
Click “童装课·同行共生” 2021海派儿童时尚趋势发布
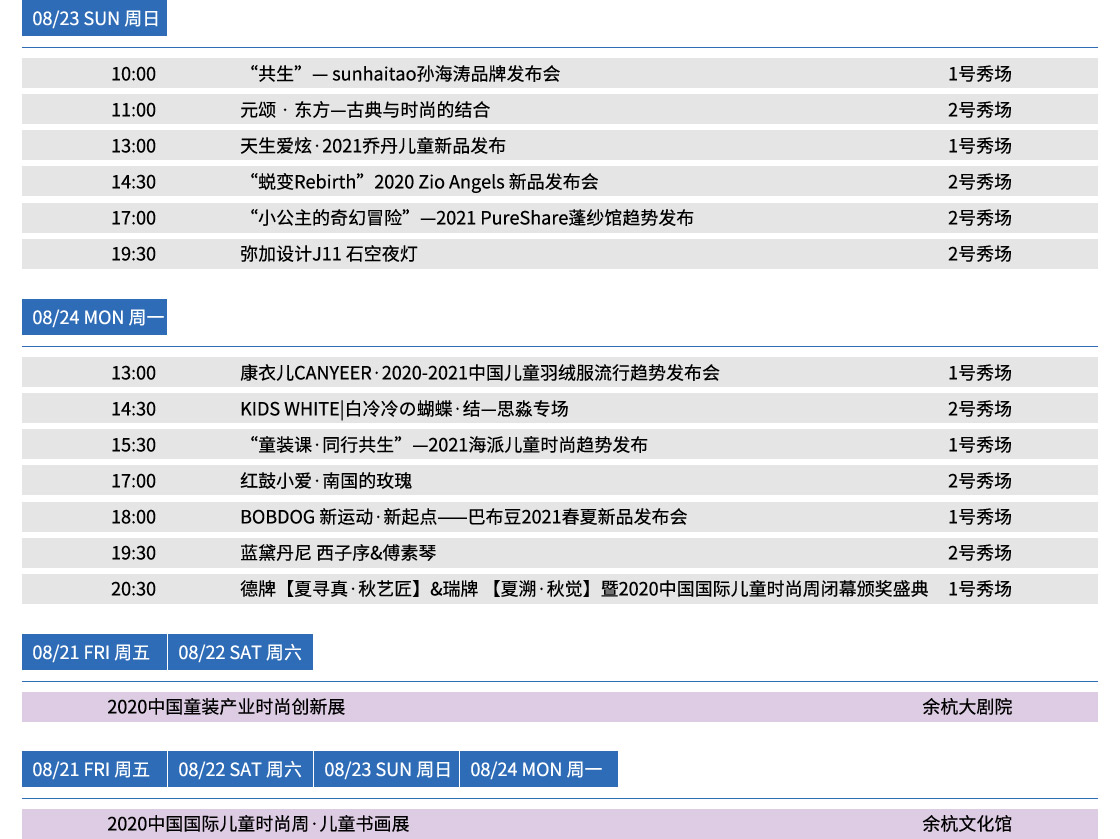pyautogui.click(x=448, y=445)
